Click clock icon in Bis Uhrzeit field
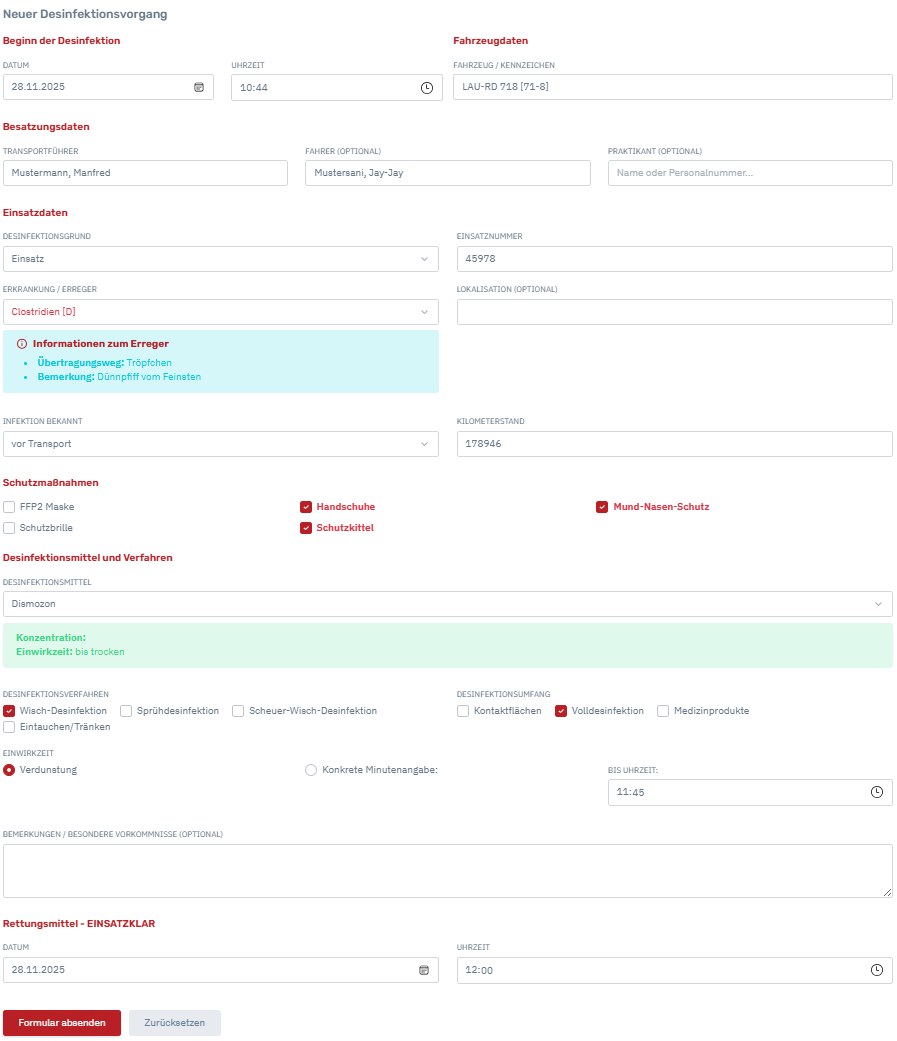897x1041 pixels. [x=877, y=792]
